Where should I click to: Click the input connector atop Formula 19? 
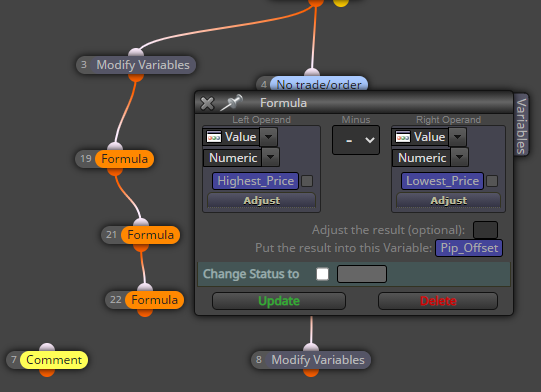click(115, 146)
